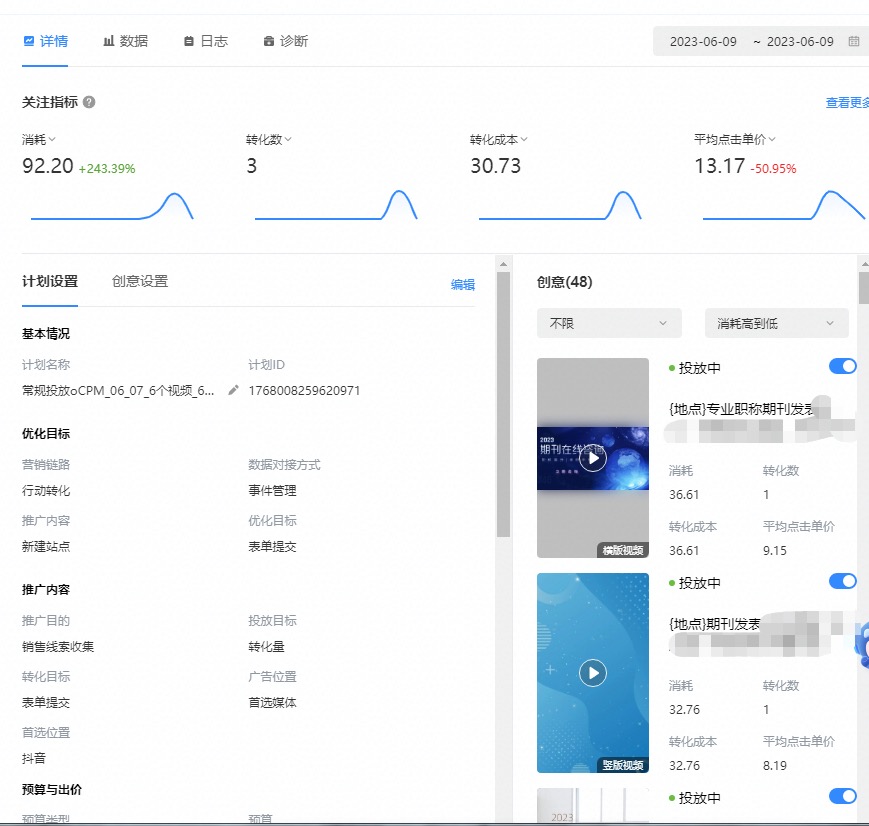Click the end date 2023-06-09 field
Image resolution: width=869 pixels, height=826 pixels.
pyautogui.click(x=800, y=42)
